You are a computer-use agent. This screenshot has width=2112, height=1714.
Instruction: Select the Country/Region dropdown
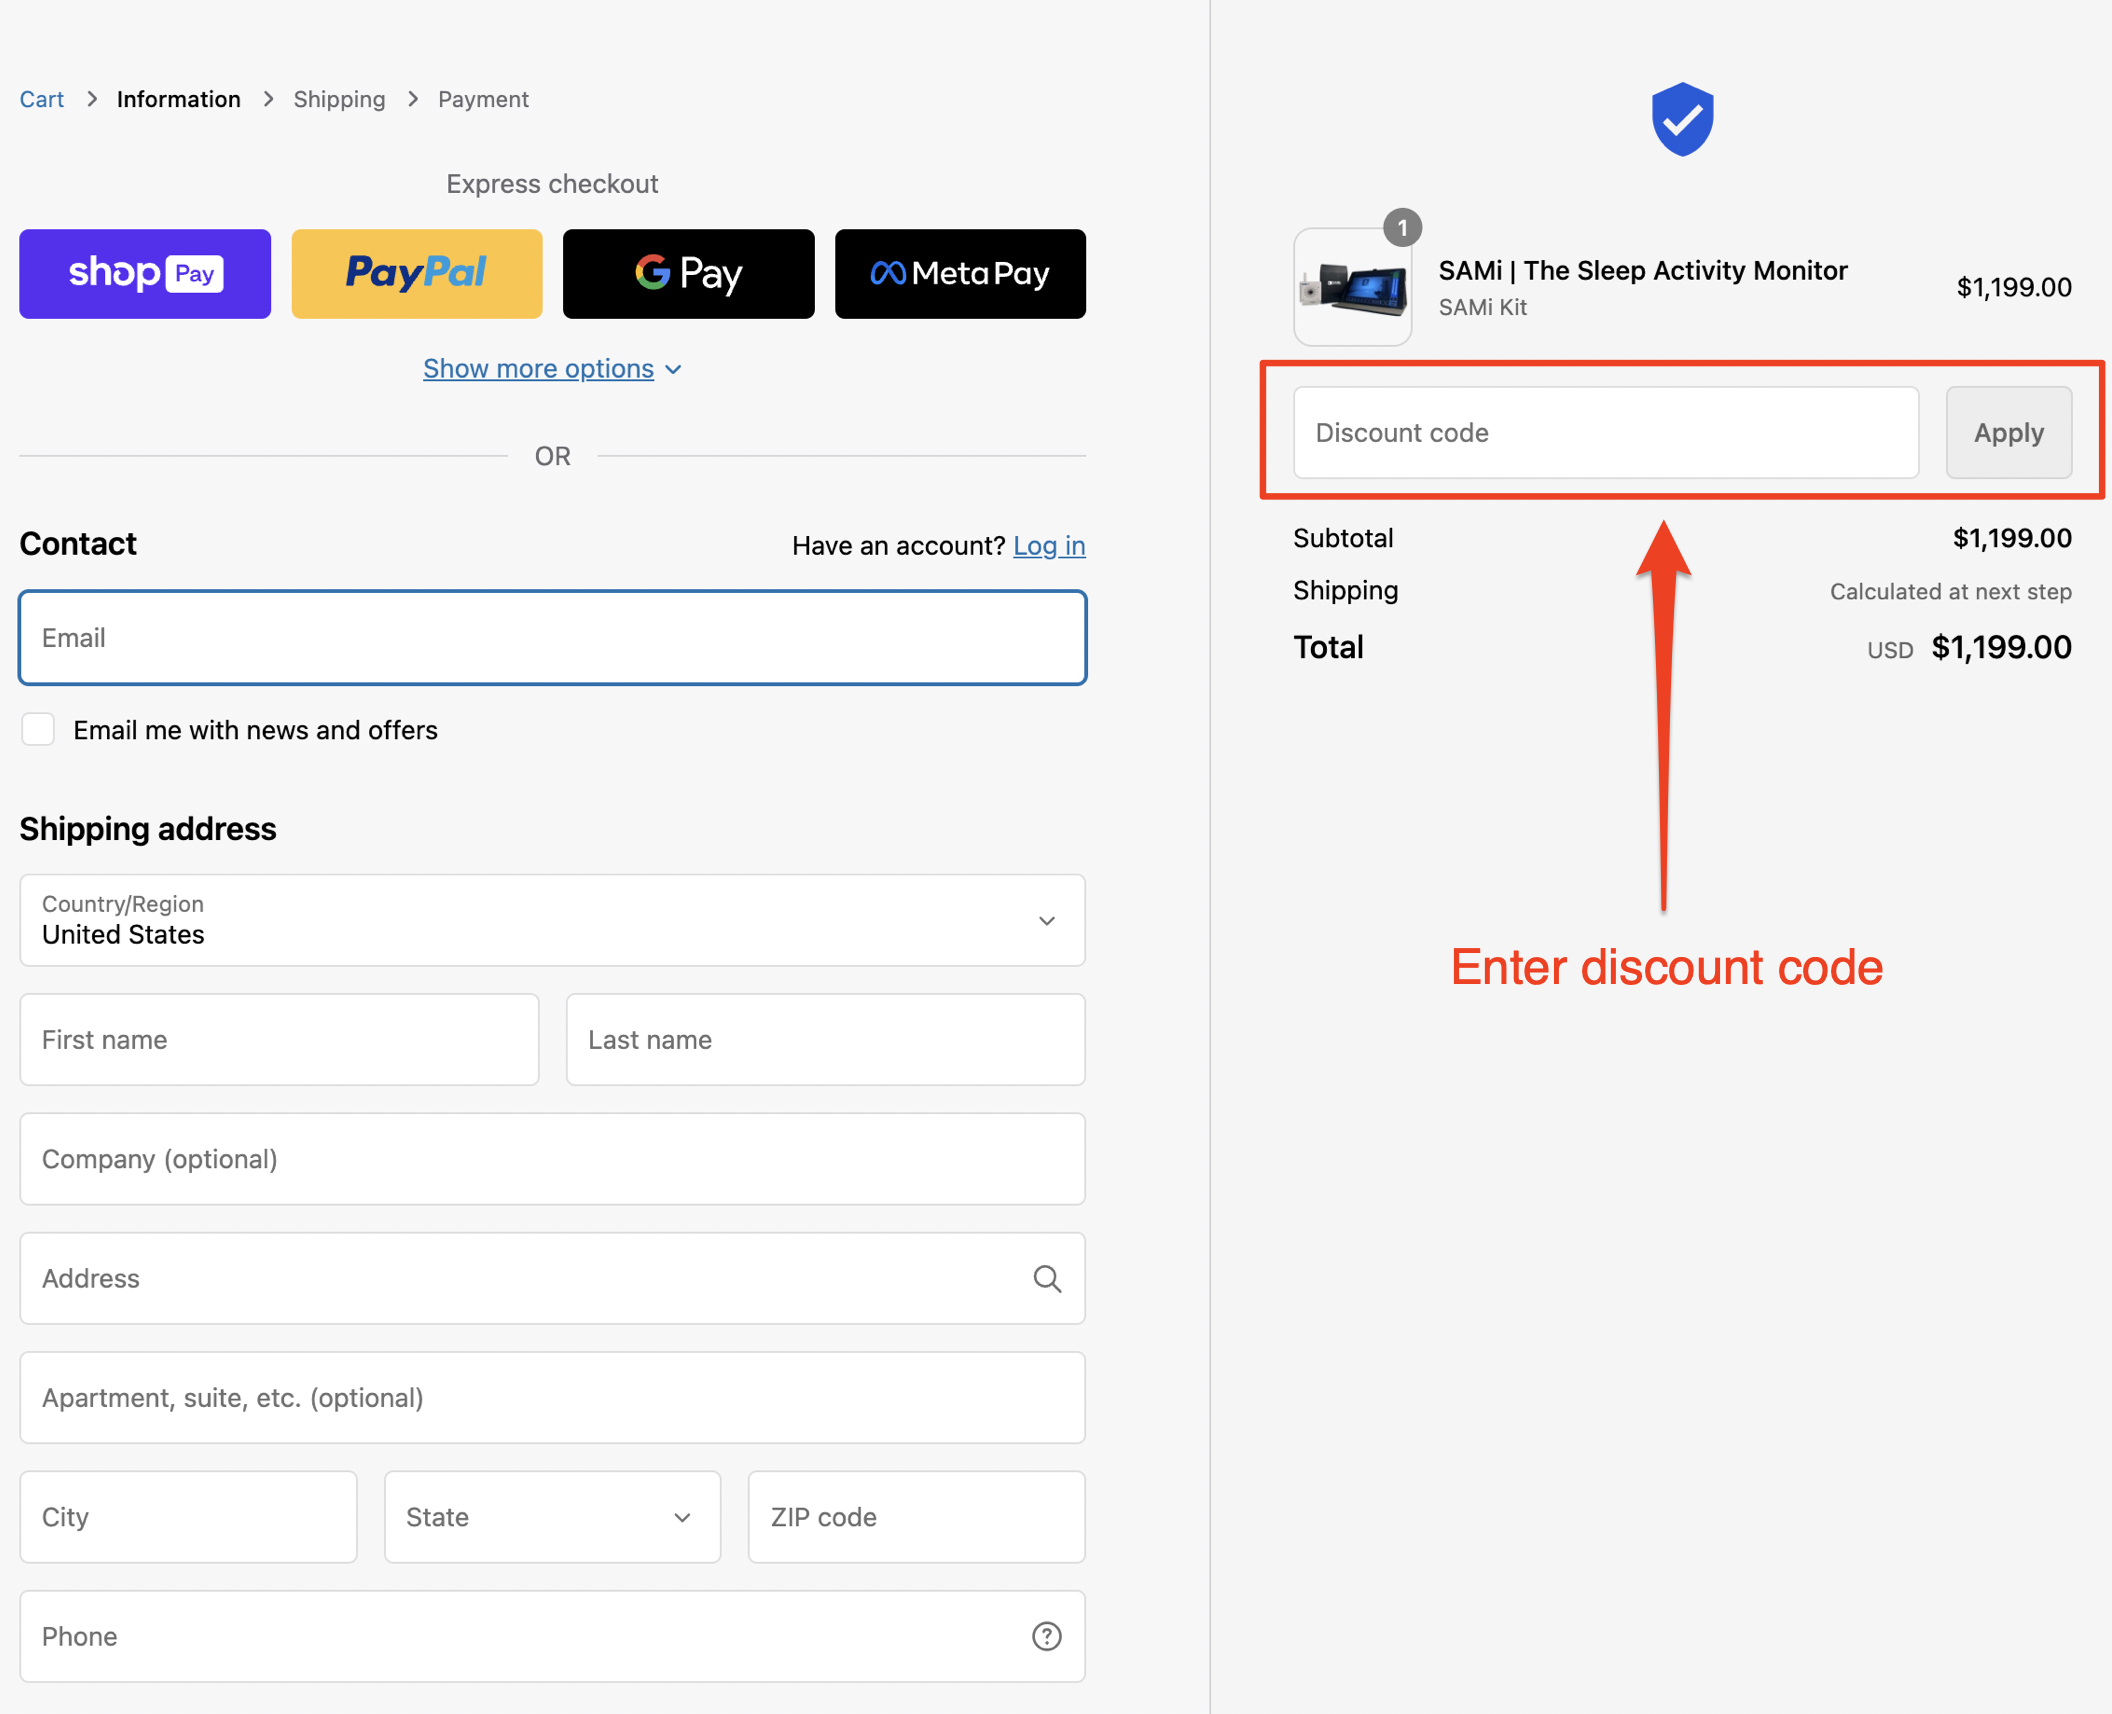pos(551,920)
